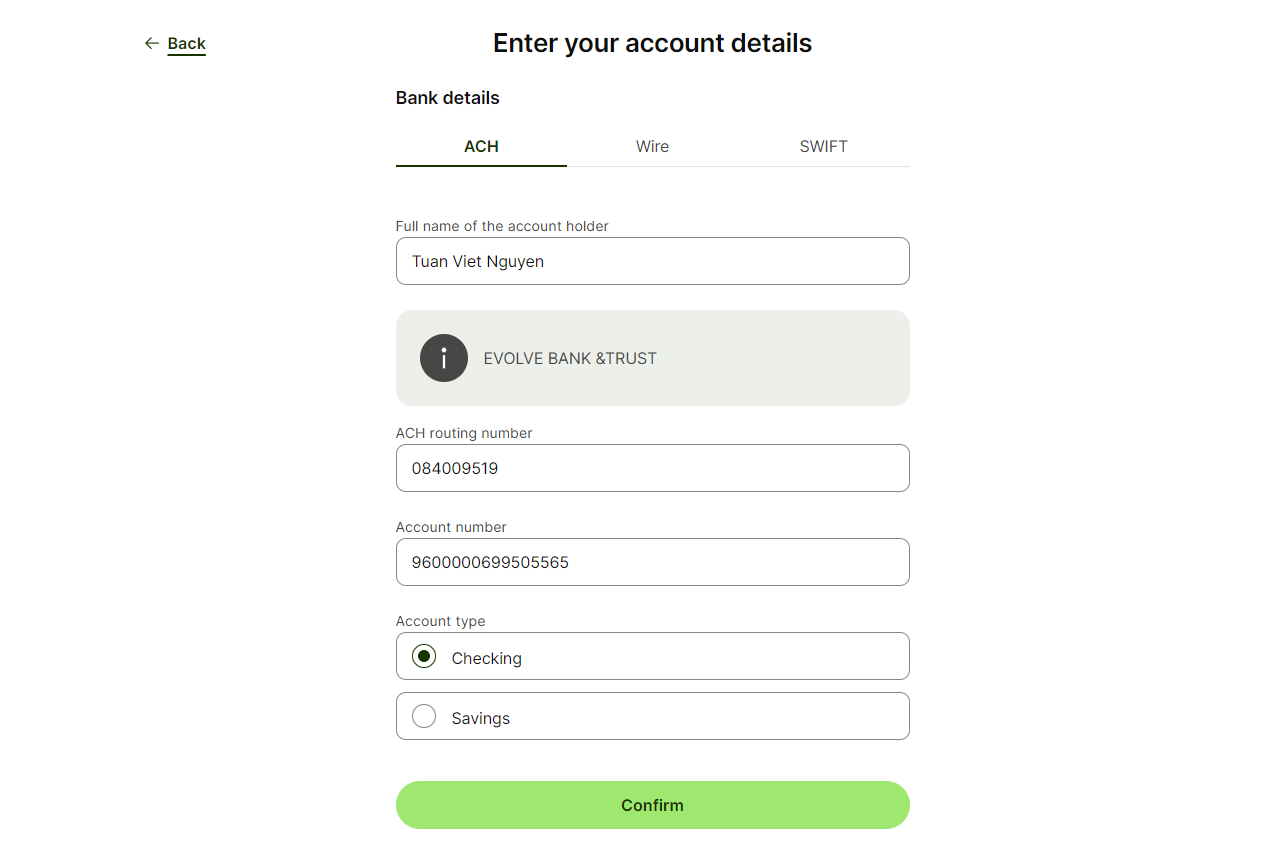Open the Back link

(x=187, y=43)
